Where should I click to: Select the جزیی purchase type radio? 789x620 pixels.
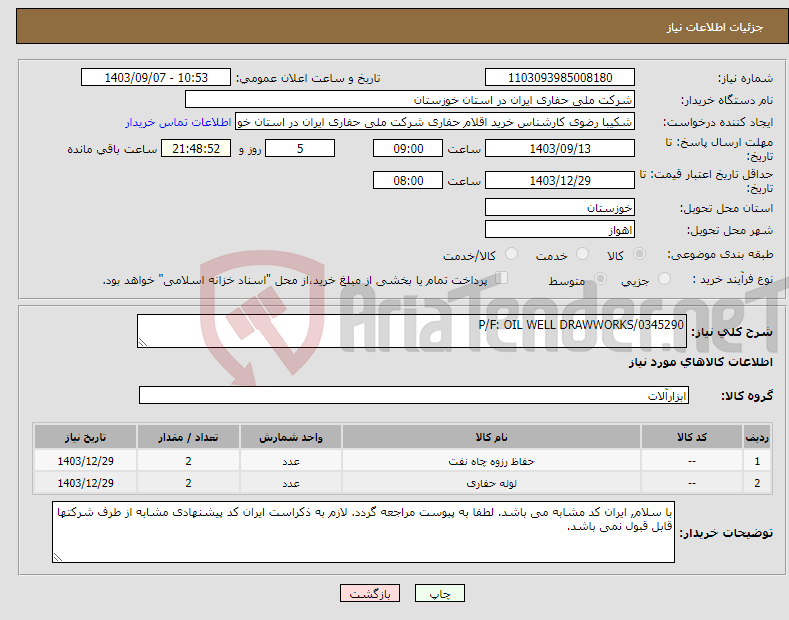coord(664,278)
